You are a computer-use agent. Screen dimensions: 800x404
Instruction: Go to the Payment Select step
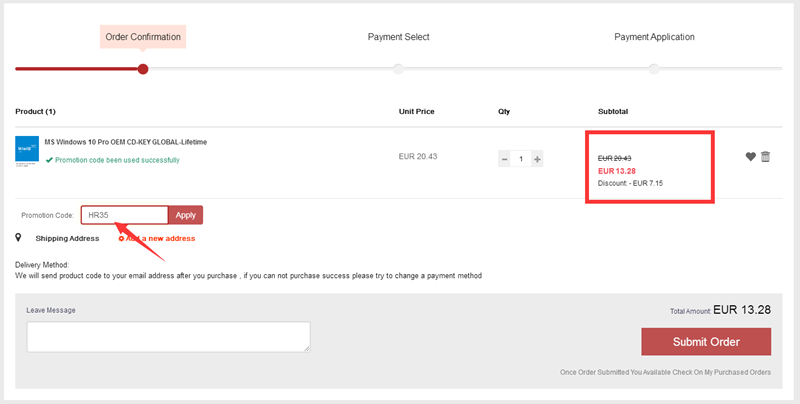coord(398,37)
